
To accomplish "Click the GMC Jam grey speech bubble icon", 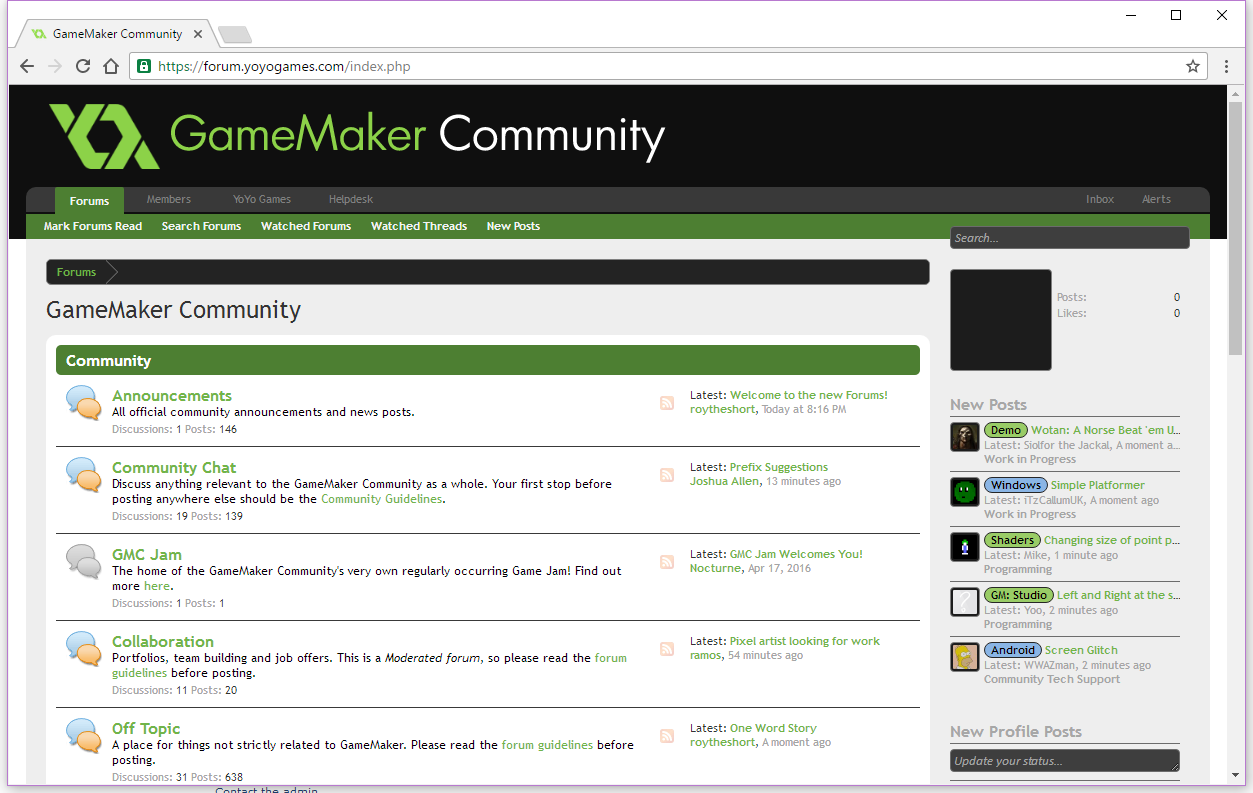I will [x=84, y=562].
